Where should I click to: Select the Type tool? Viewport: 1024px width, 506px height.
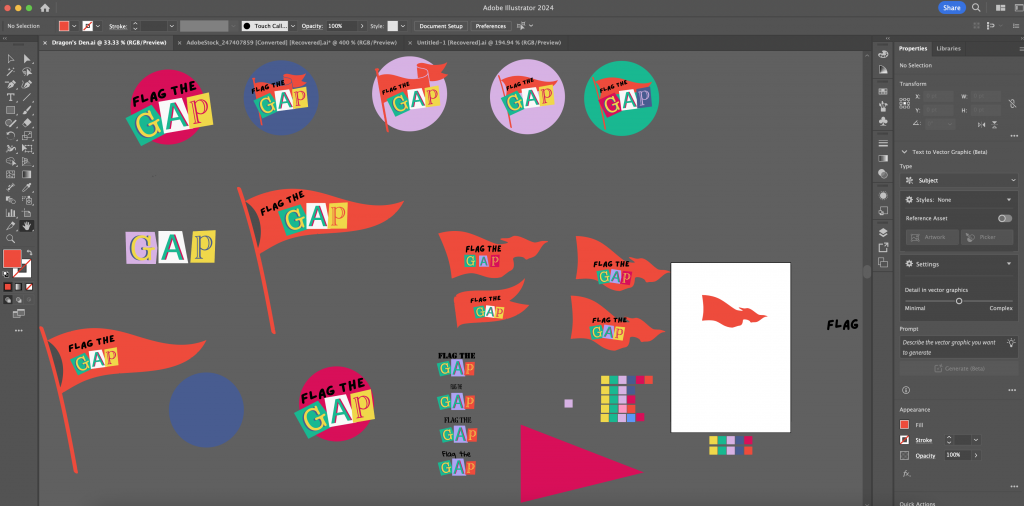(11, 97)
